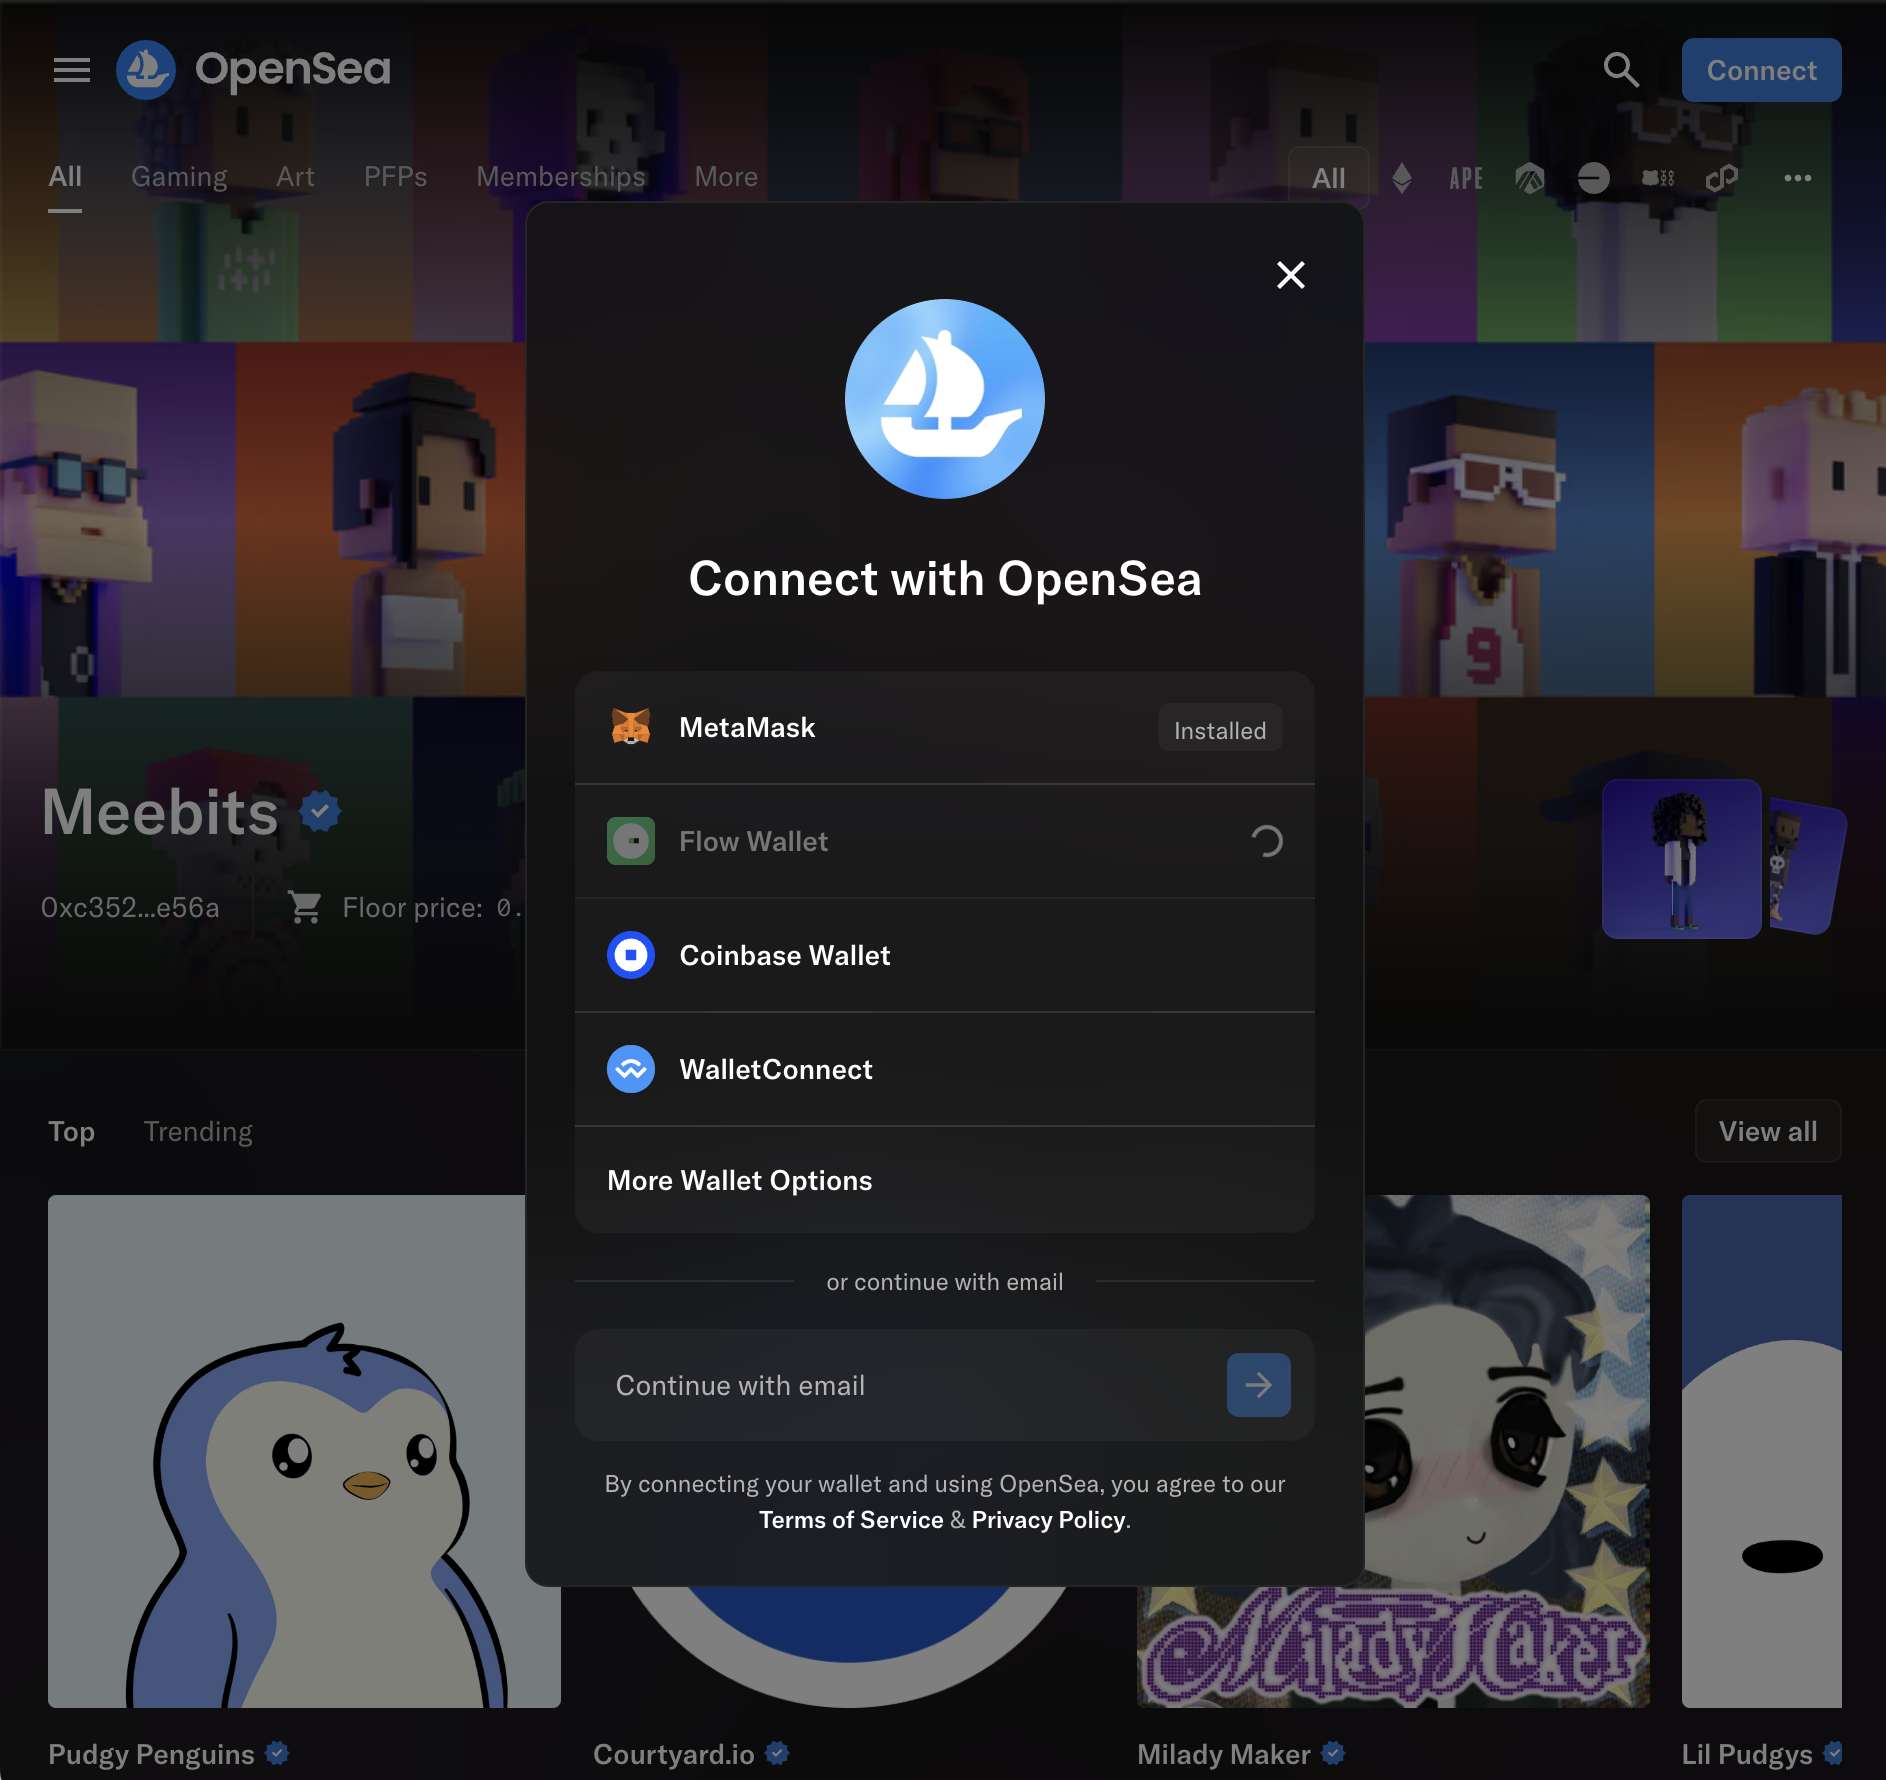Image resolution: width=1886 pixels, height=1780 pixels.
Task: Filter by Arbitrum chain icon
Action: tap(1530, 178)
